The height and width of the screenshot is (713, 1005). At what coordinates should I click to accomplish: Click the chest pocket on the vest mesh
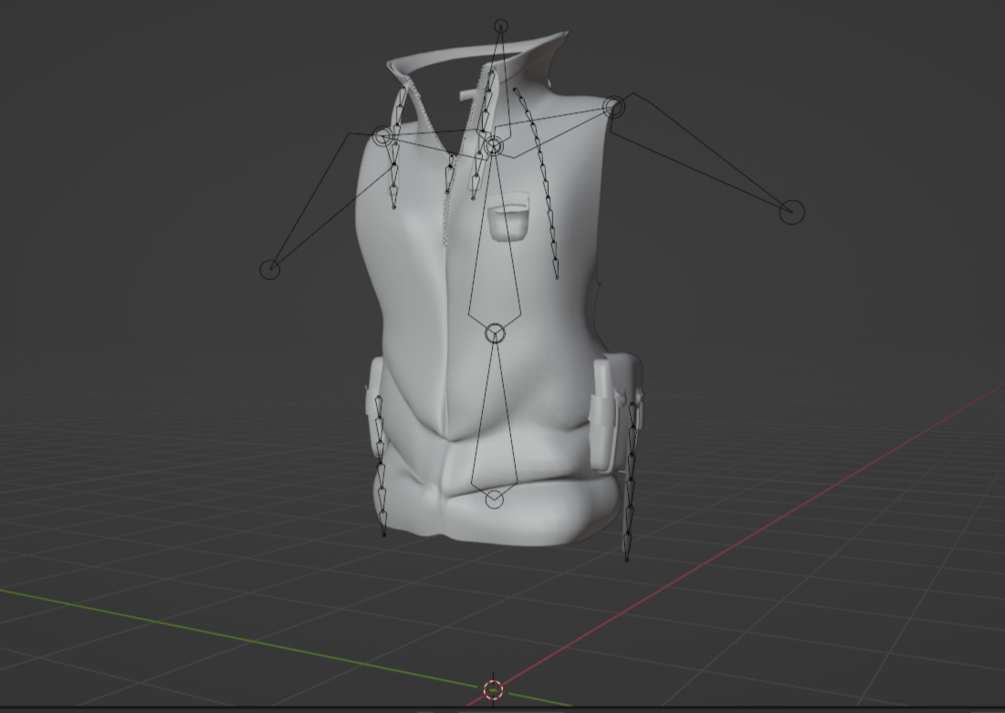point(510,216)
